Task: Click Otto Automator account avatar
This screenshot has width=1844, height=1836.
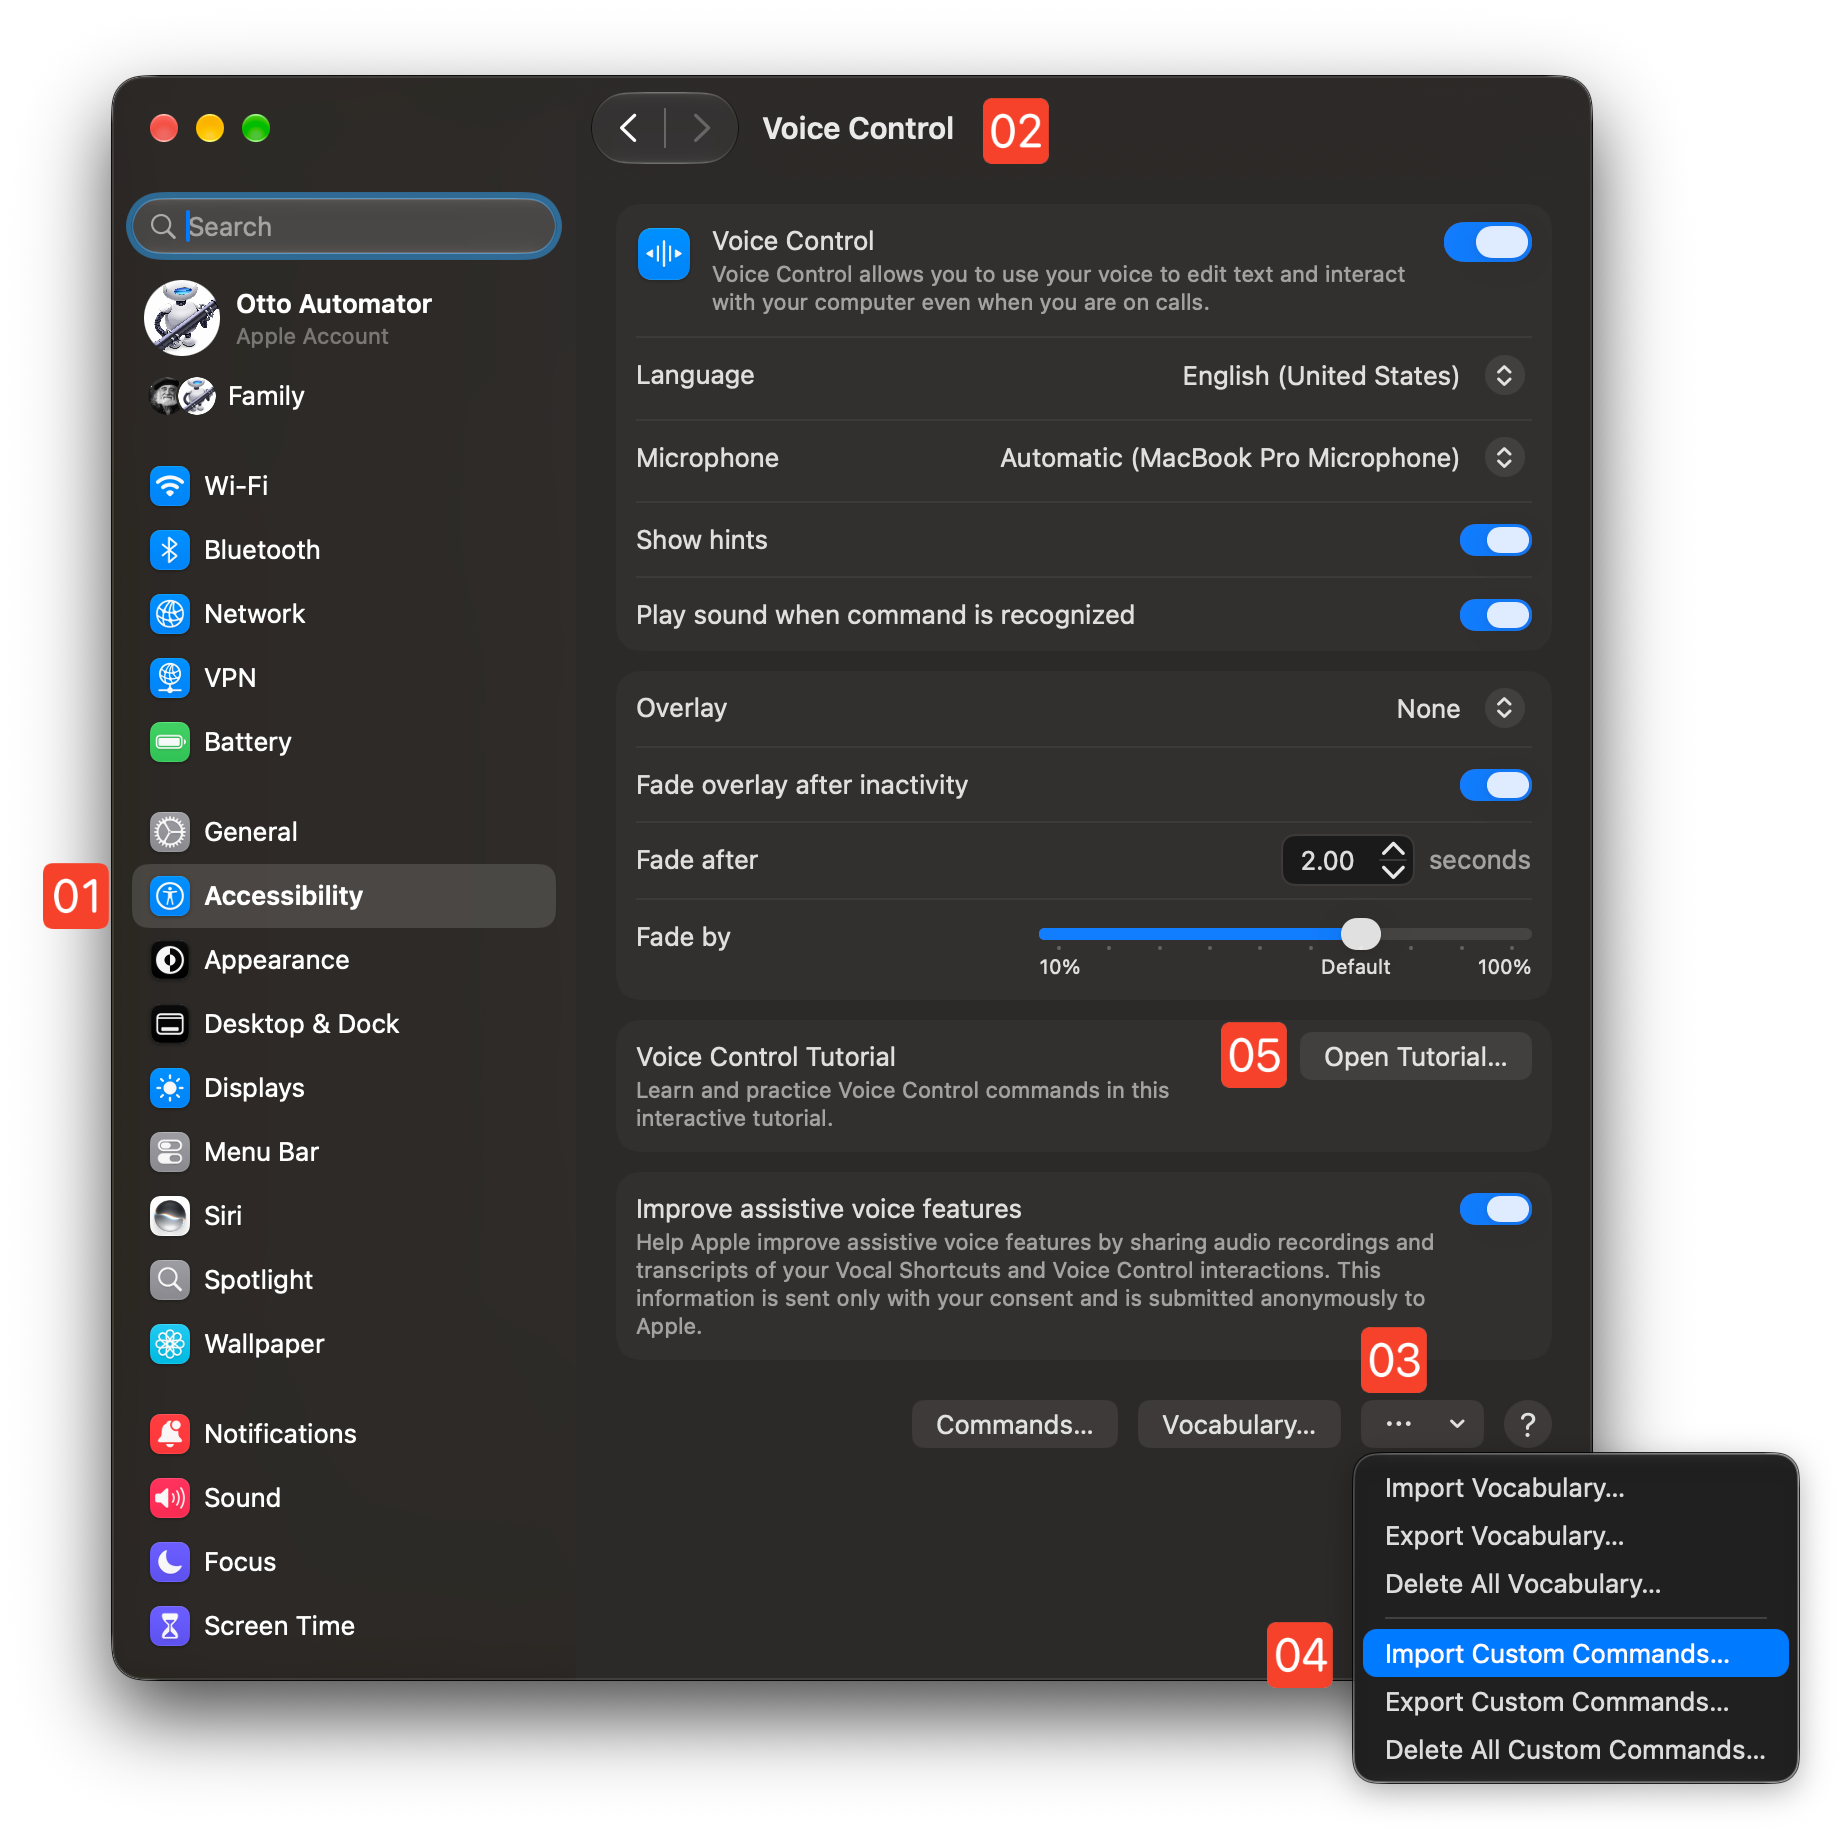Action: click(x=182, y=318)
